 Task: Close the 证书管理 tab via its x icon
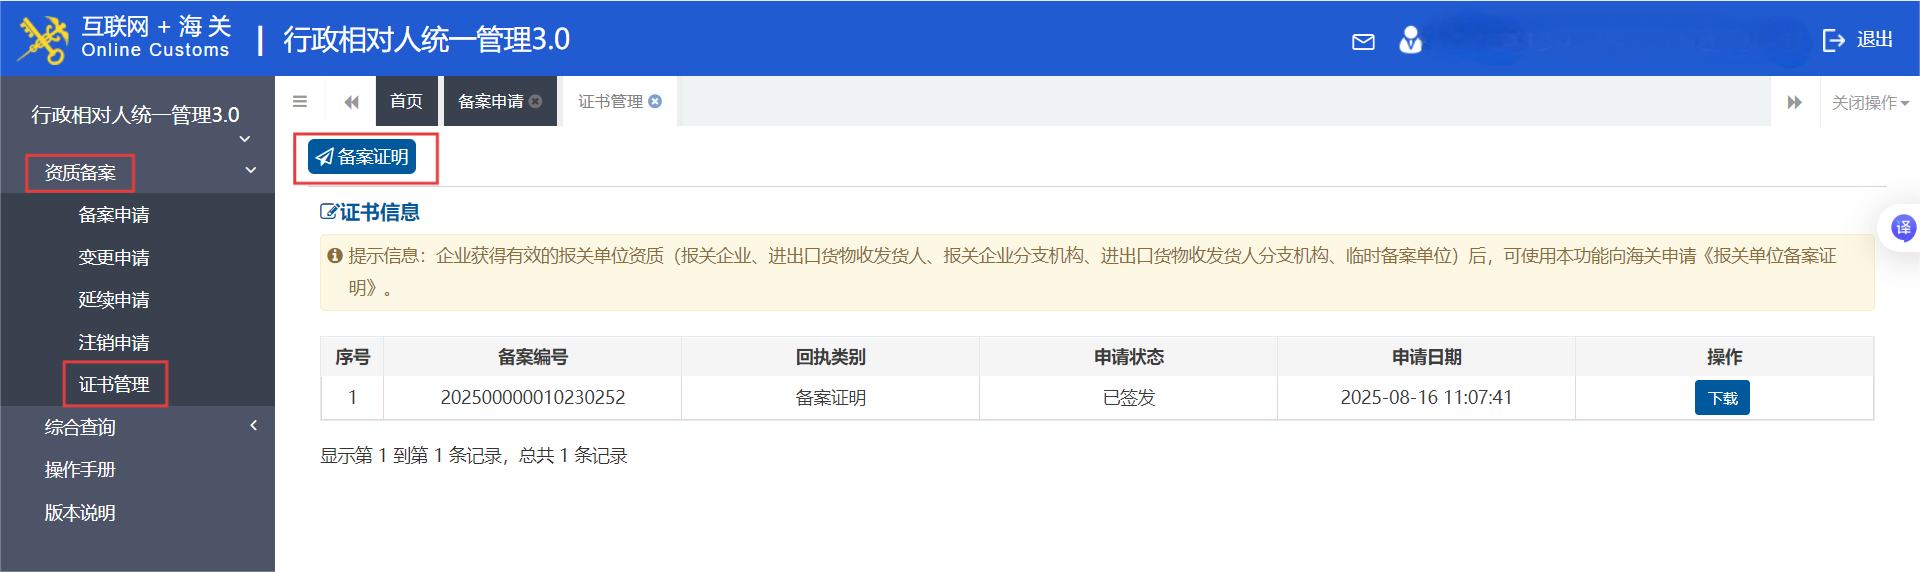655,101
